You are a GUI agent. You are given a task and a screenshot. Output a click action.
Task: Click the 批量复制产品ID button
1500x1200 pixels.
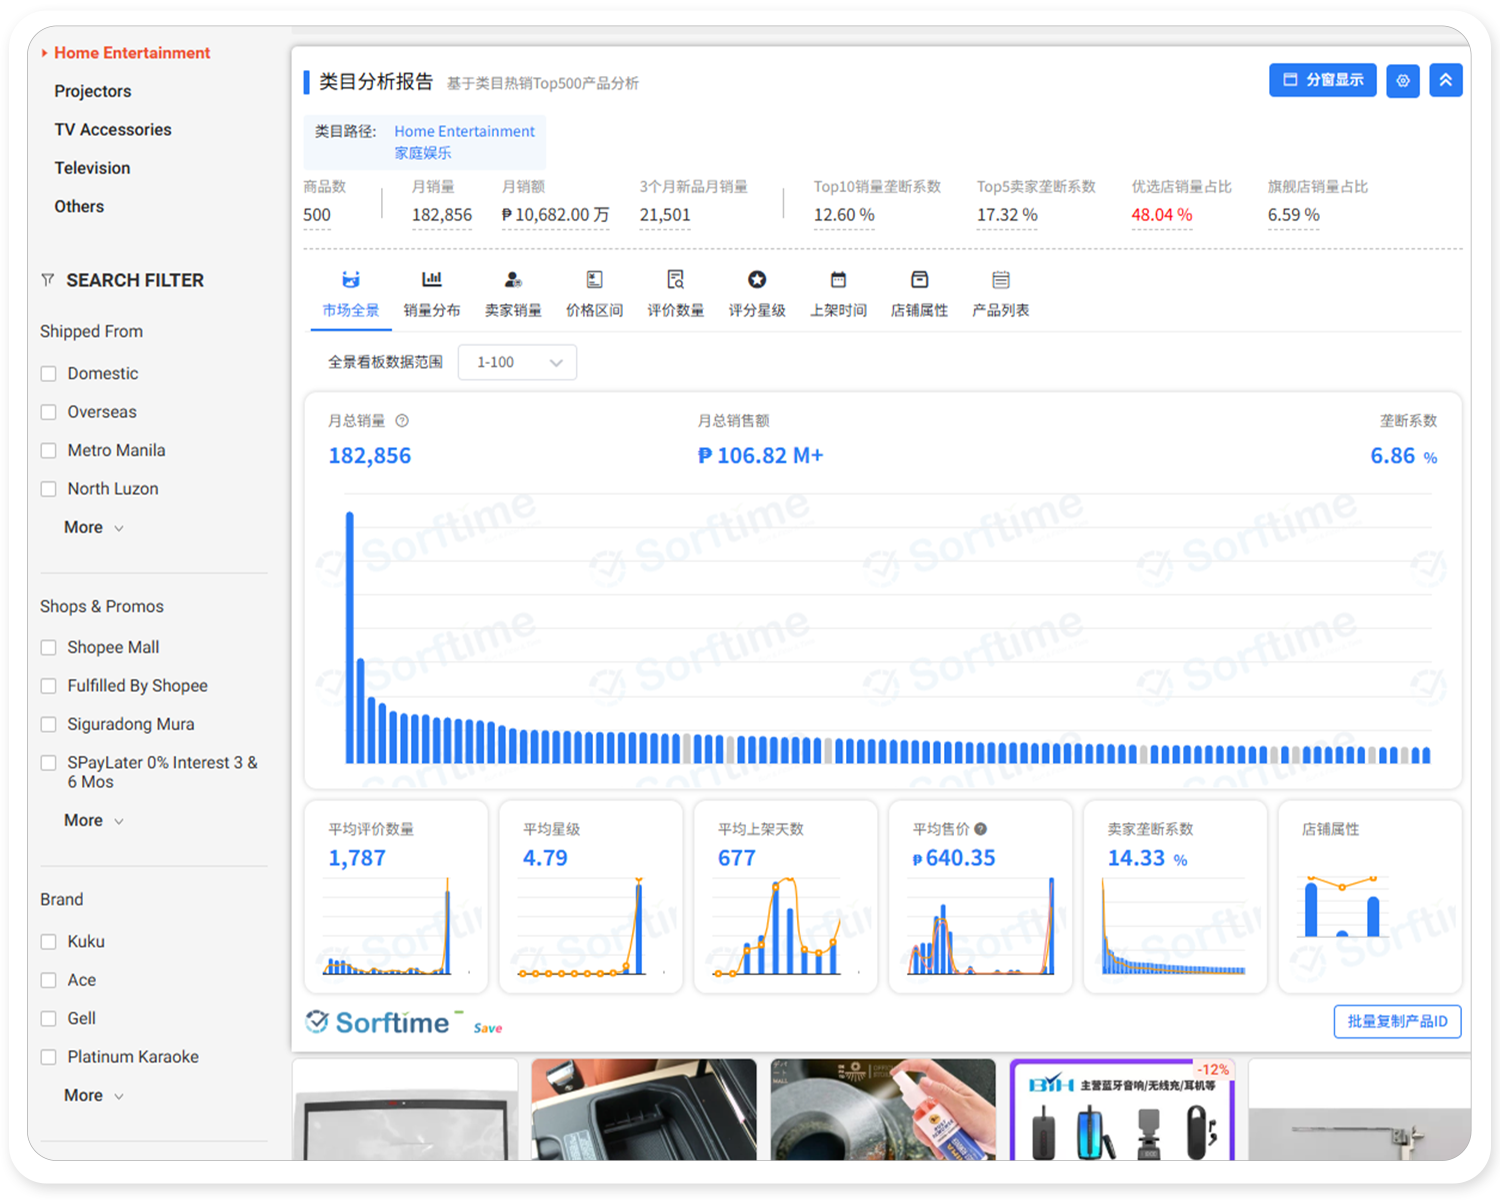[1397, 1021]
